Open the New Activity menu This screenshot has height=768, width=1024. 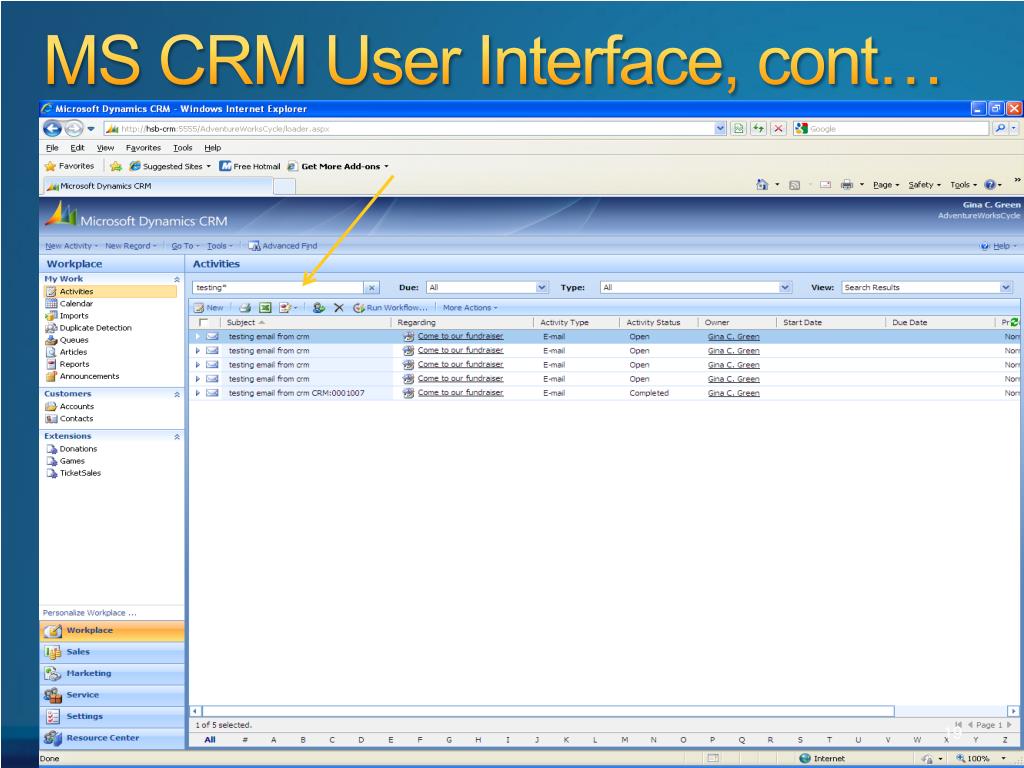click(x=71, y=246)
